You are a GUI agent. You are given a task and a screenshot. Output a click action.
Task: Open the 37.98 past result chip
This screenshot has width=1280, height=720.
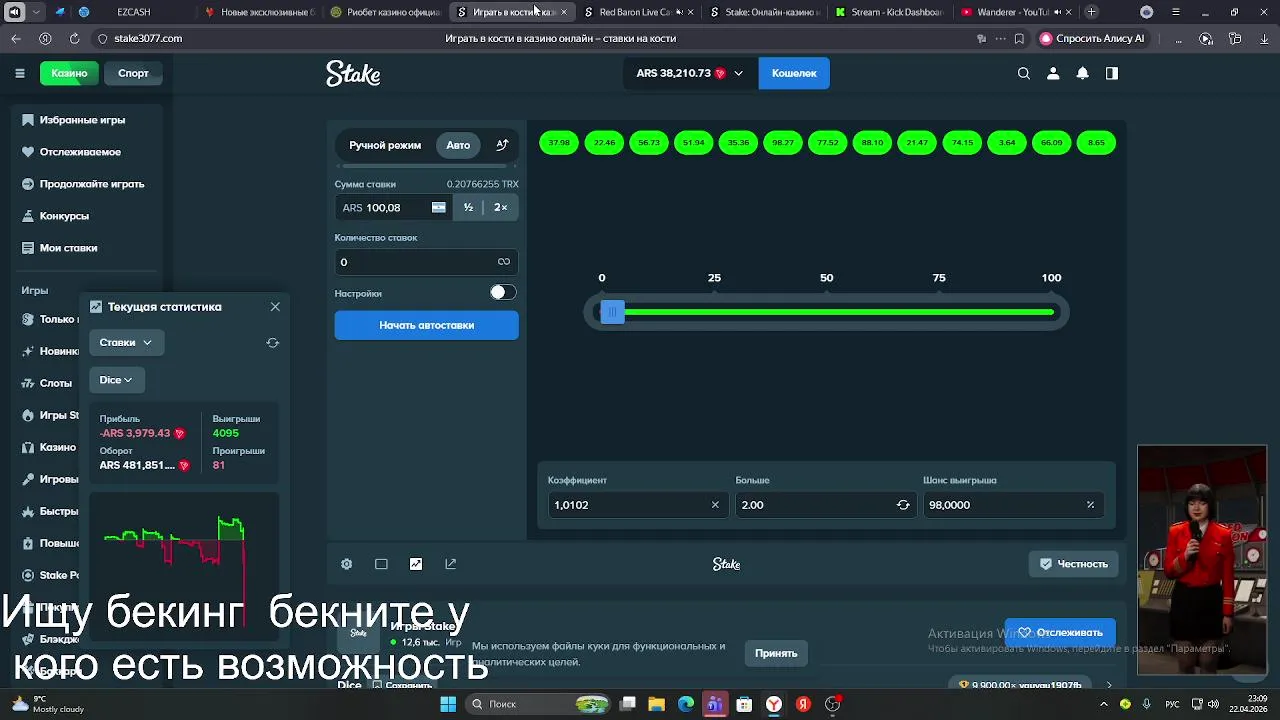coord(559,143)
